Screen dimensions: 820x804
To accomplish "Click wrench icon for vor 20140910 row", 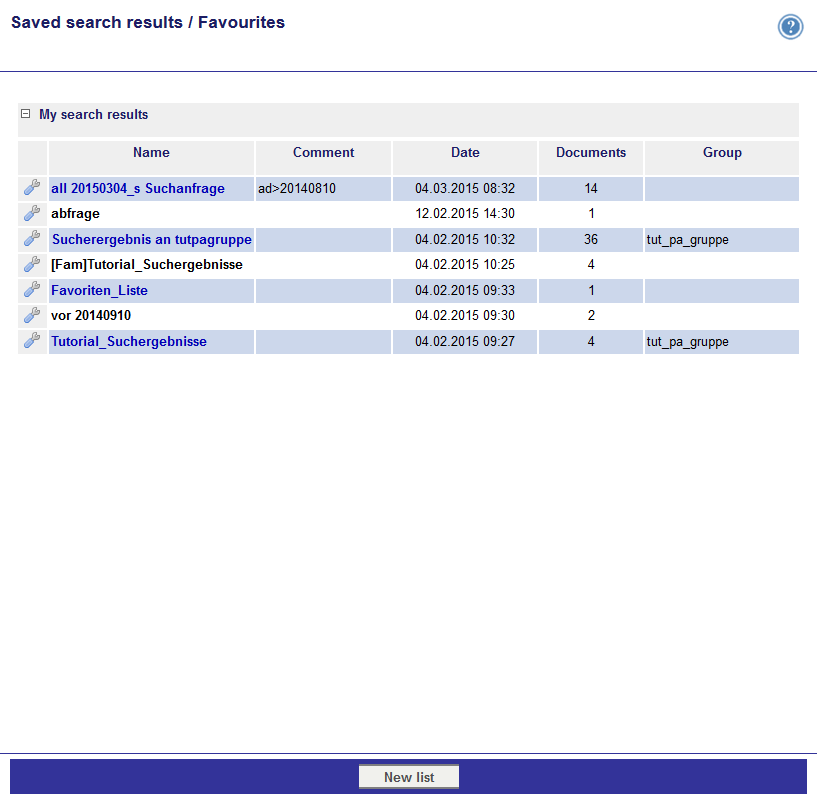I will tap(32, 315).
